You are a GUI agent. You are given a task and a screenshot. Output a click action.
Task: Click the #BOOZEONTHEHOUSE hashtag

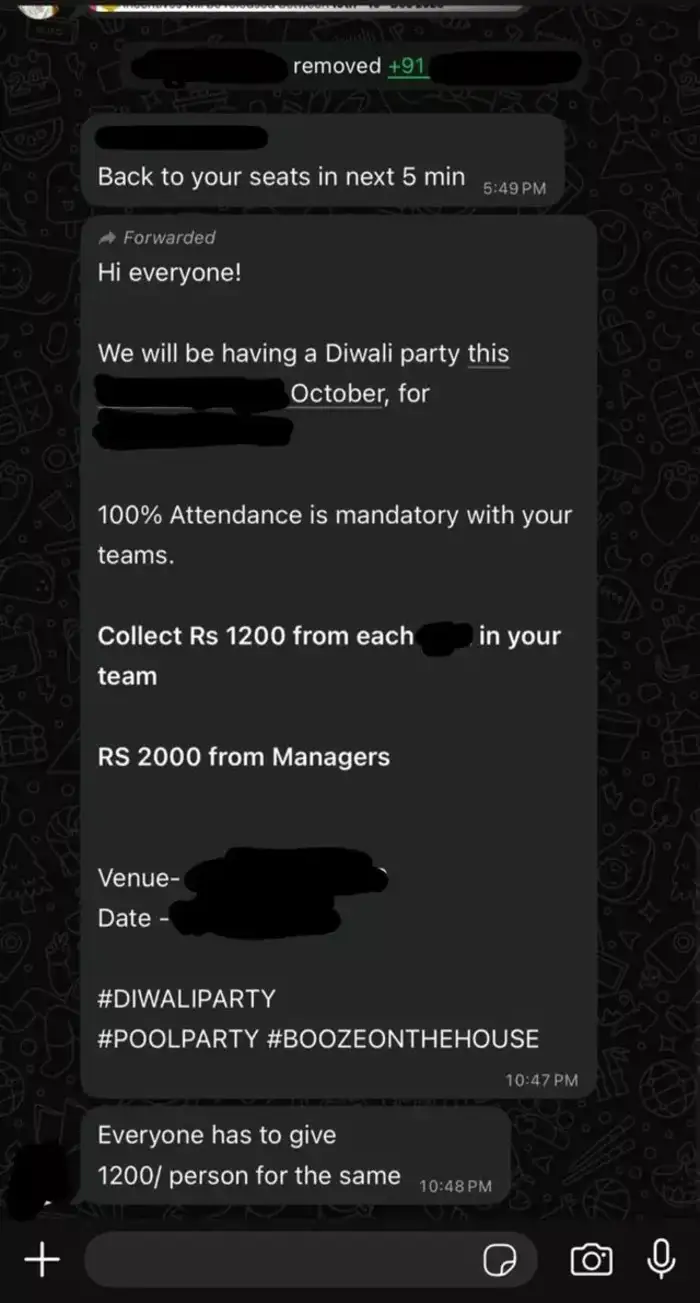(x=403, y=1038)
